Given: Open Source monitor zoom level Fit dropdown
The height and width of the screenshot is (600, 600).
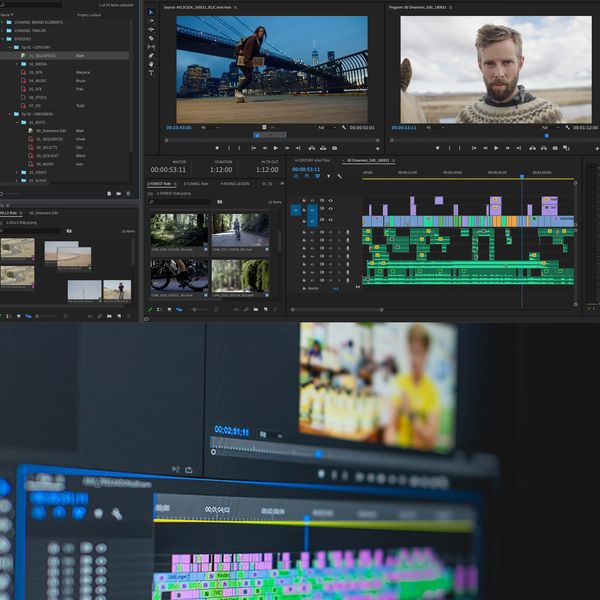Looking at the screenshot, I should 207,128.
